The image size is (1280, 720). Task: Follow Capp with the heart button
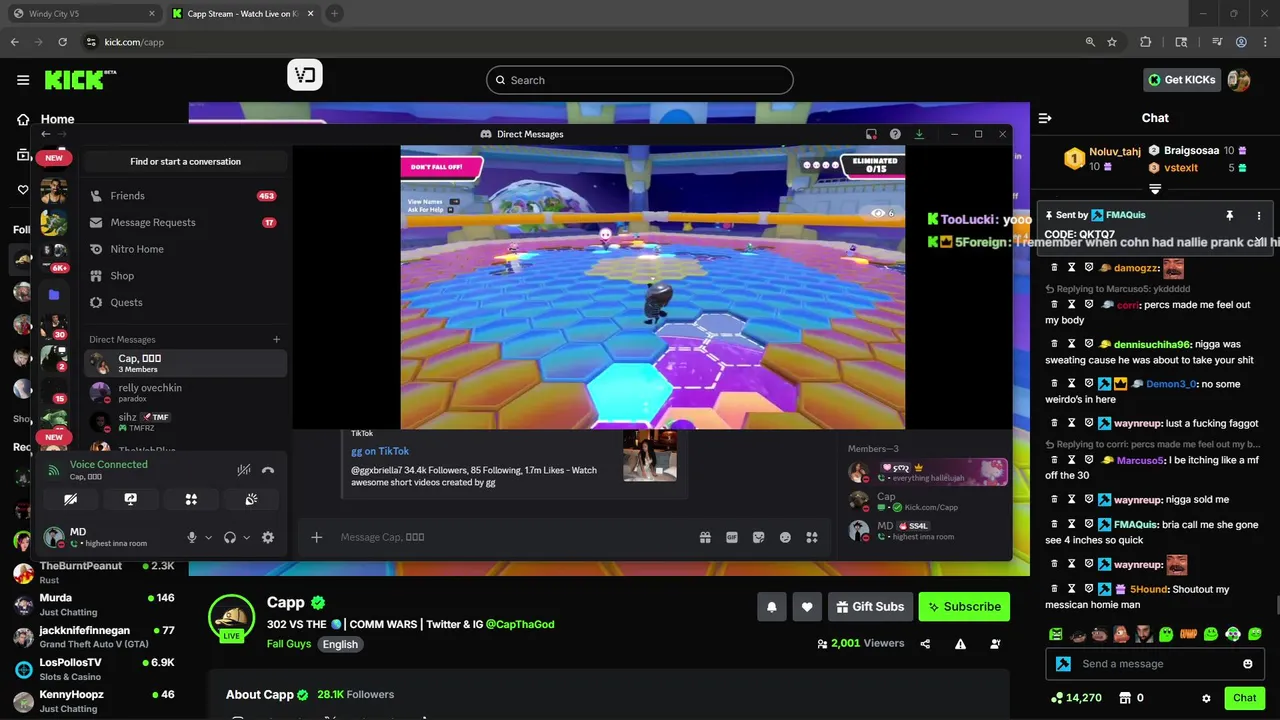pyautogui.click(x=807, y=606)
